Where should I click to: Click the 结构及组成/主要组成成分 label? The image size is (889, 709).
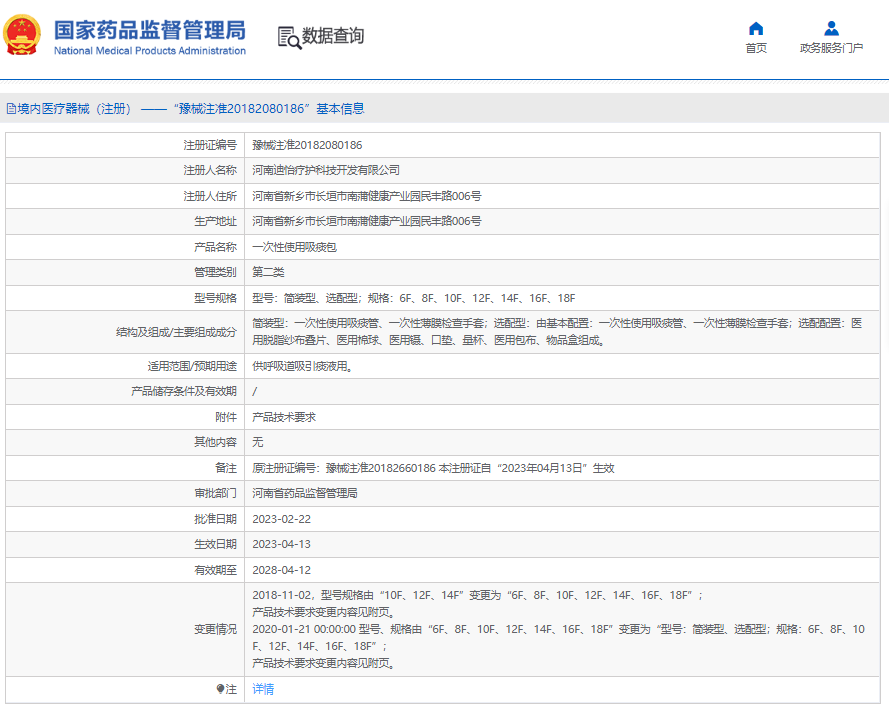(x=176, y=332)
